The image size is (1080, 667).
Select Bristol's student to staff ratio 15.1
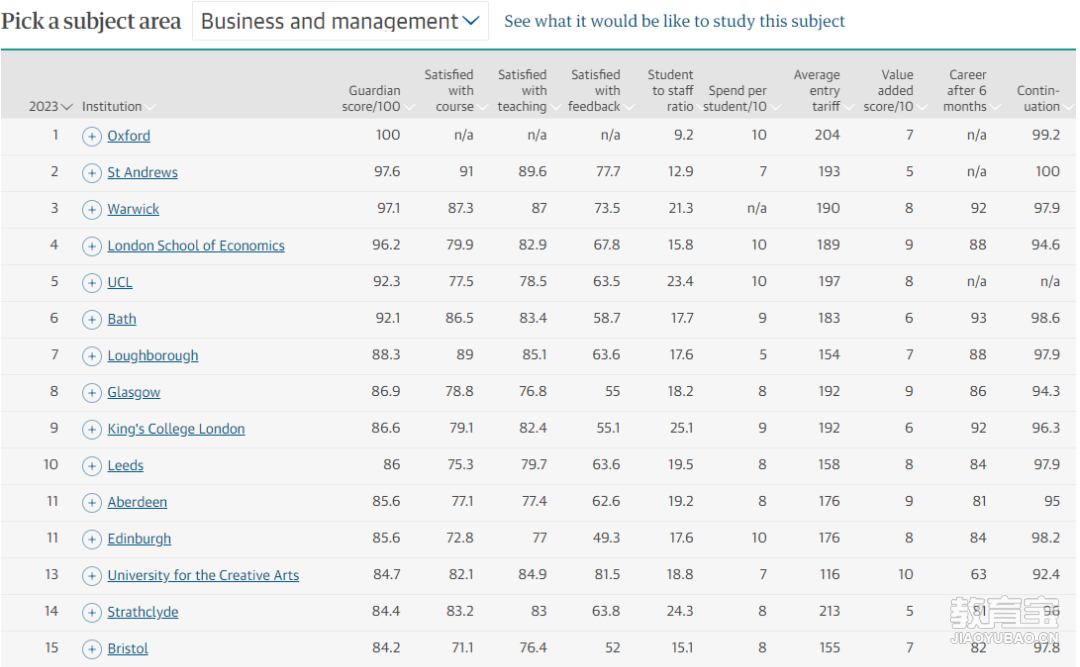[x=682, y=648]
